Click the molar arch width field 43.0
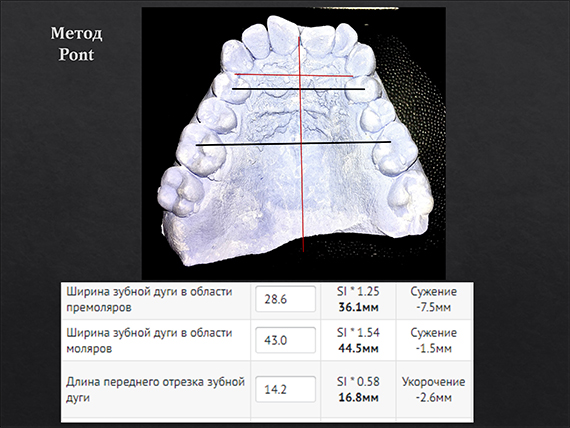 [x=285, y=340]
